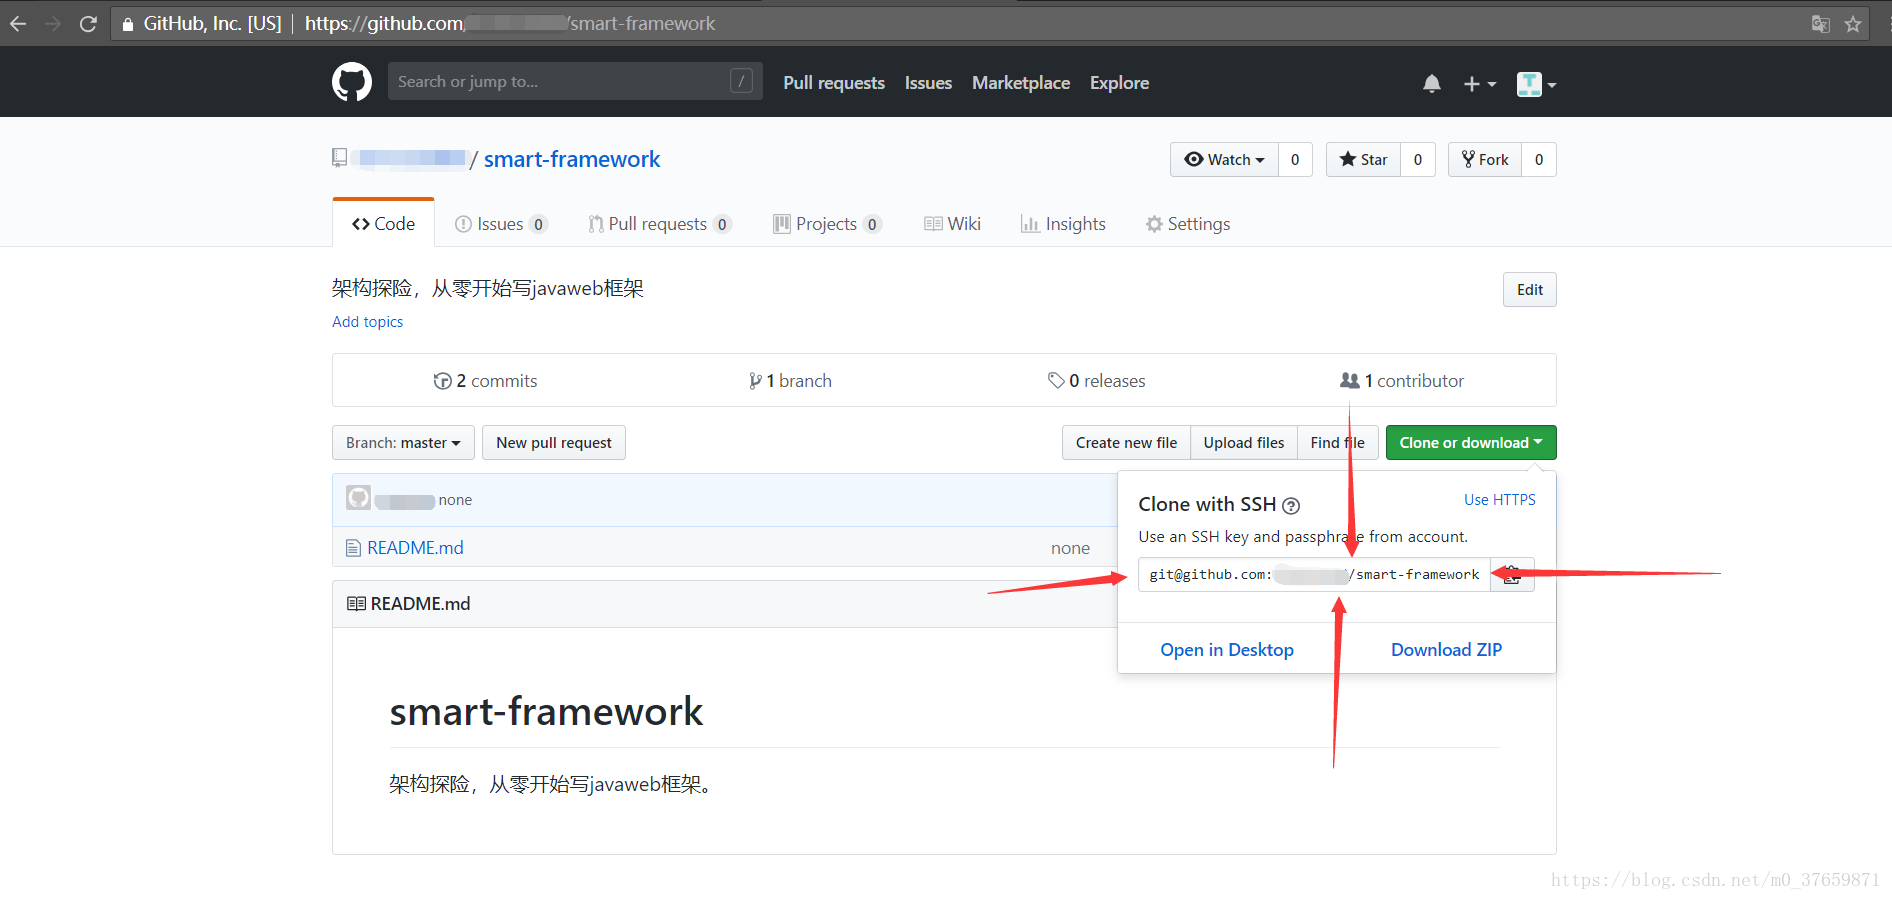Open README.md's commit message "none"
The width and height of the screenshot is (1892, 900).
(x=1070, y=548)
